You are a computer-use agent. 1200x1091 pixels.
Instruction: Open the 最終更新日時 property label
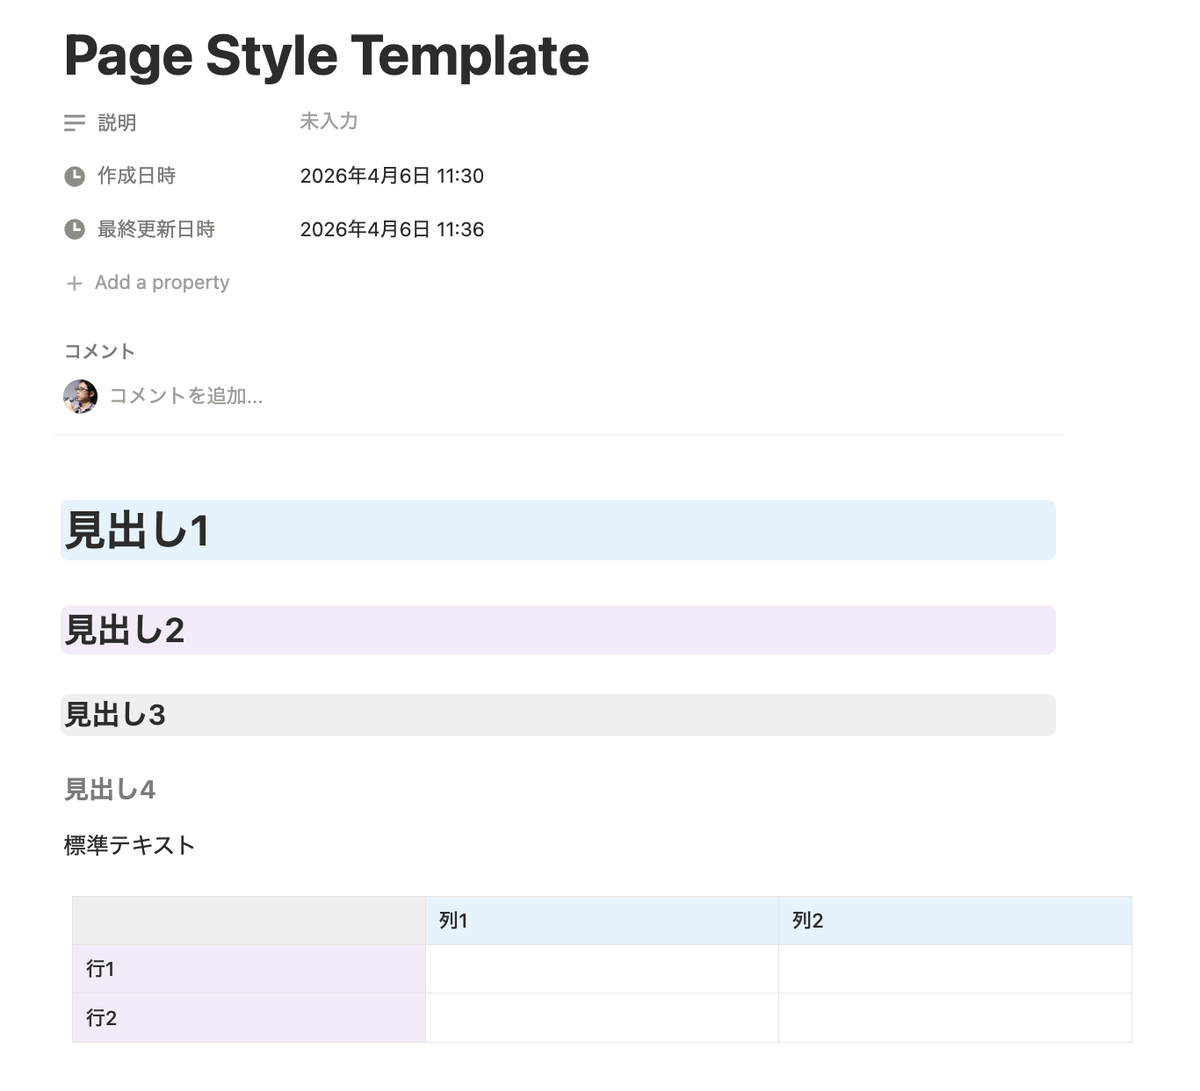[156, 229]
